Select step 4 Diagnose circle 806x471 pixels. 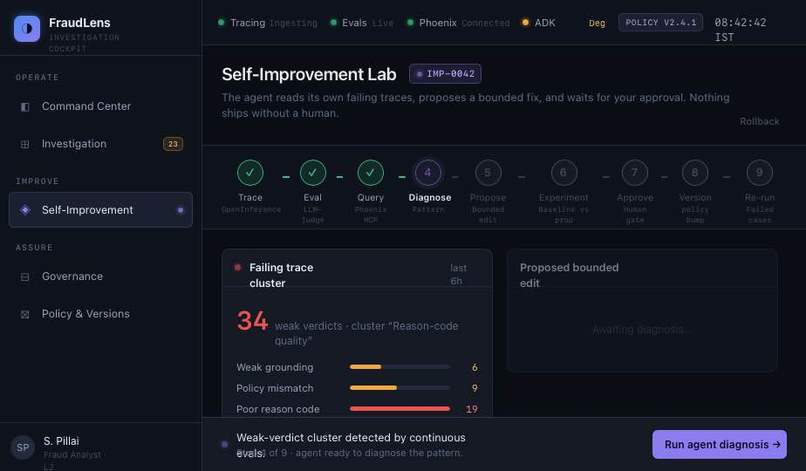pyautogui.click(x=428, y=173)
